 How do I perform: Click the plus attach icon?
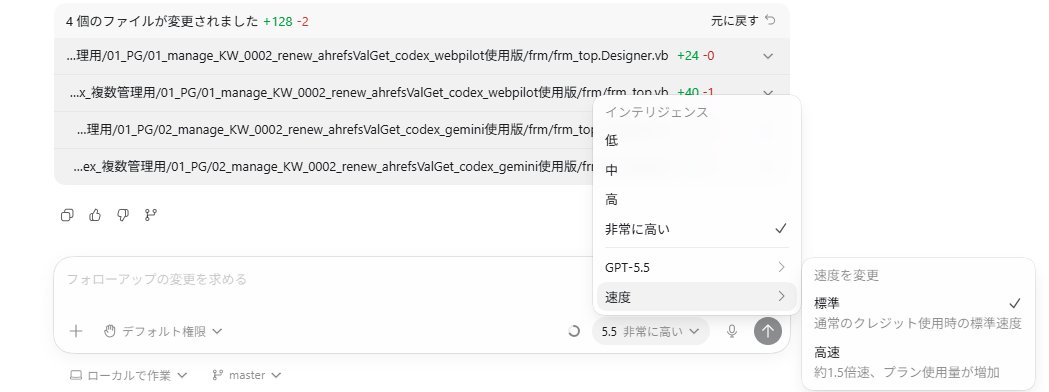[x=76, y=331]
